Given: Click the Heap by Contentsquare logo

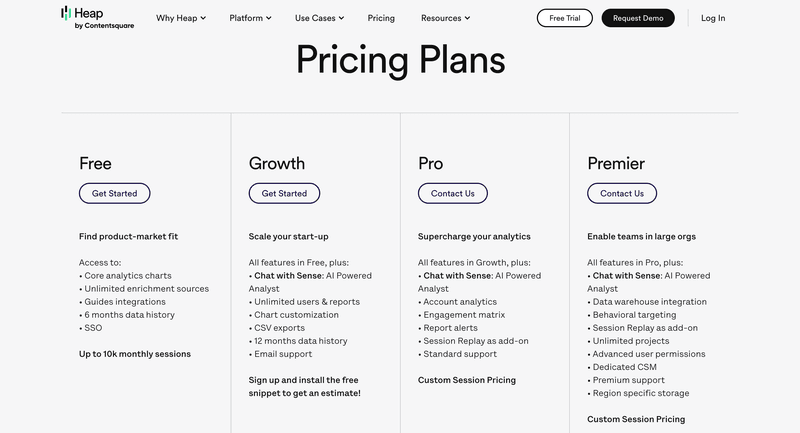Looking at the screenshot, I should click(96, 17).
